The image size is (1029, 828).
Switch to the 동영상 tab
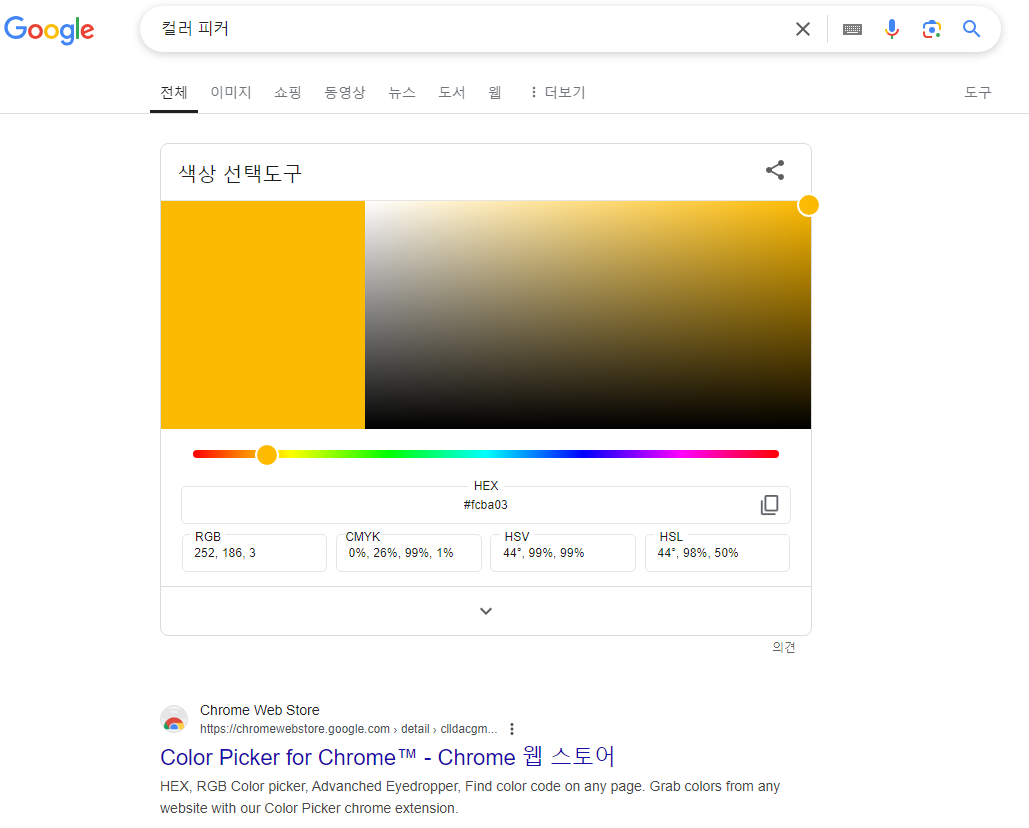pyautogui.click(x=345, y=93)
